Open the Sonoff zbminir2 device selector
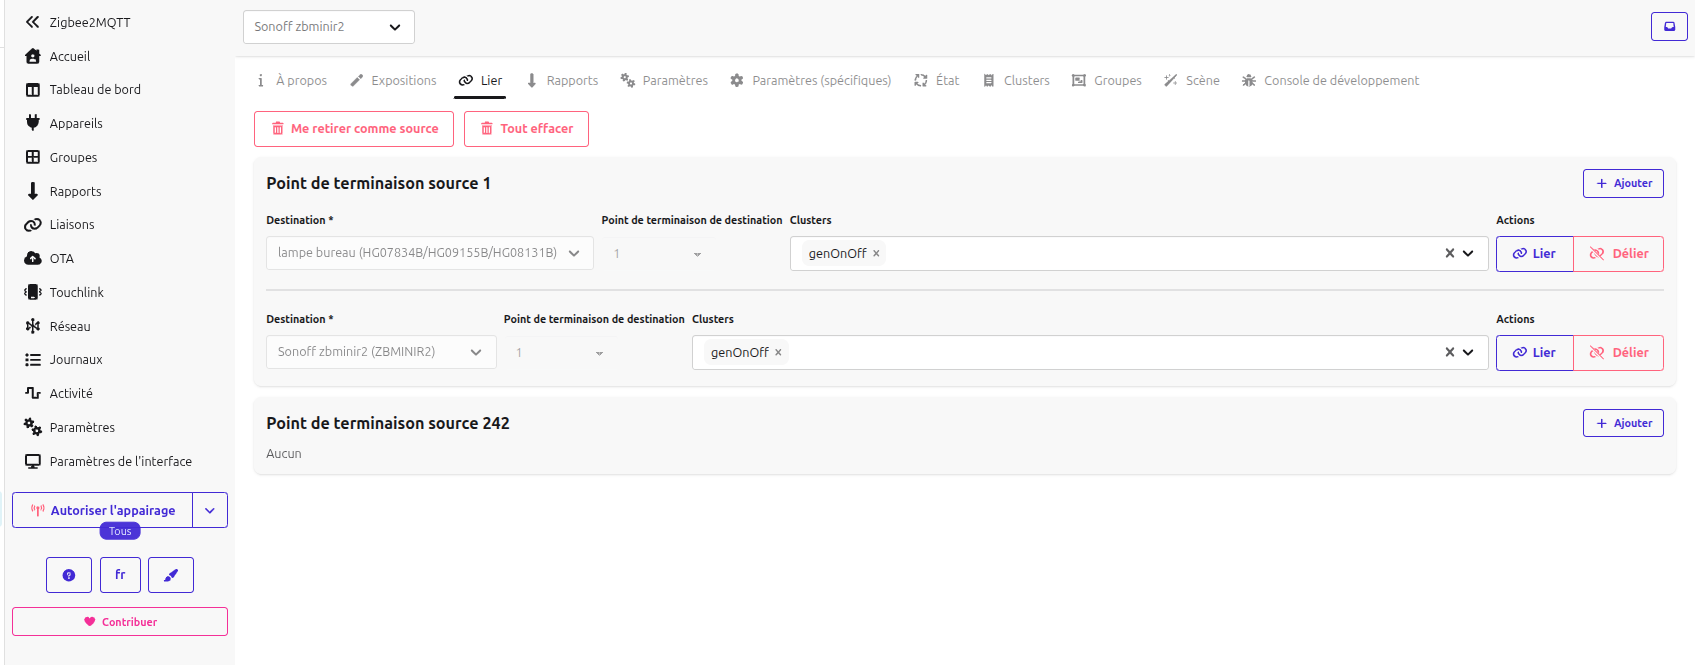Viewport: 1695px width, 665px height. click(x=328, y=27)
